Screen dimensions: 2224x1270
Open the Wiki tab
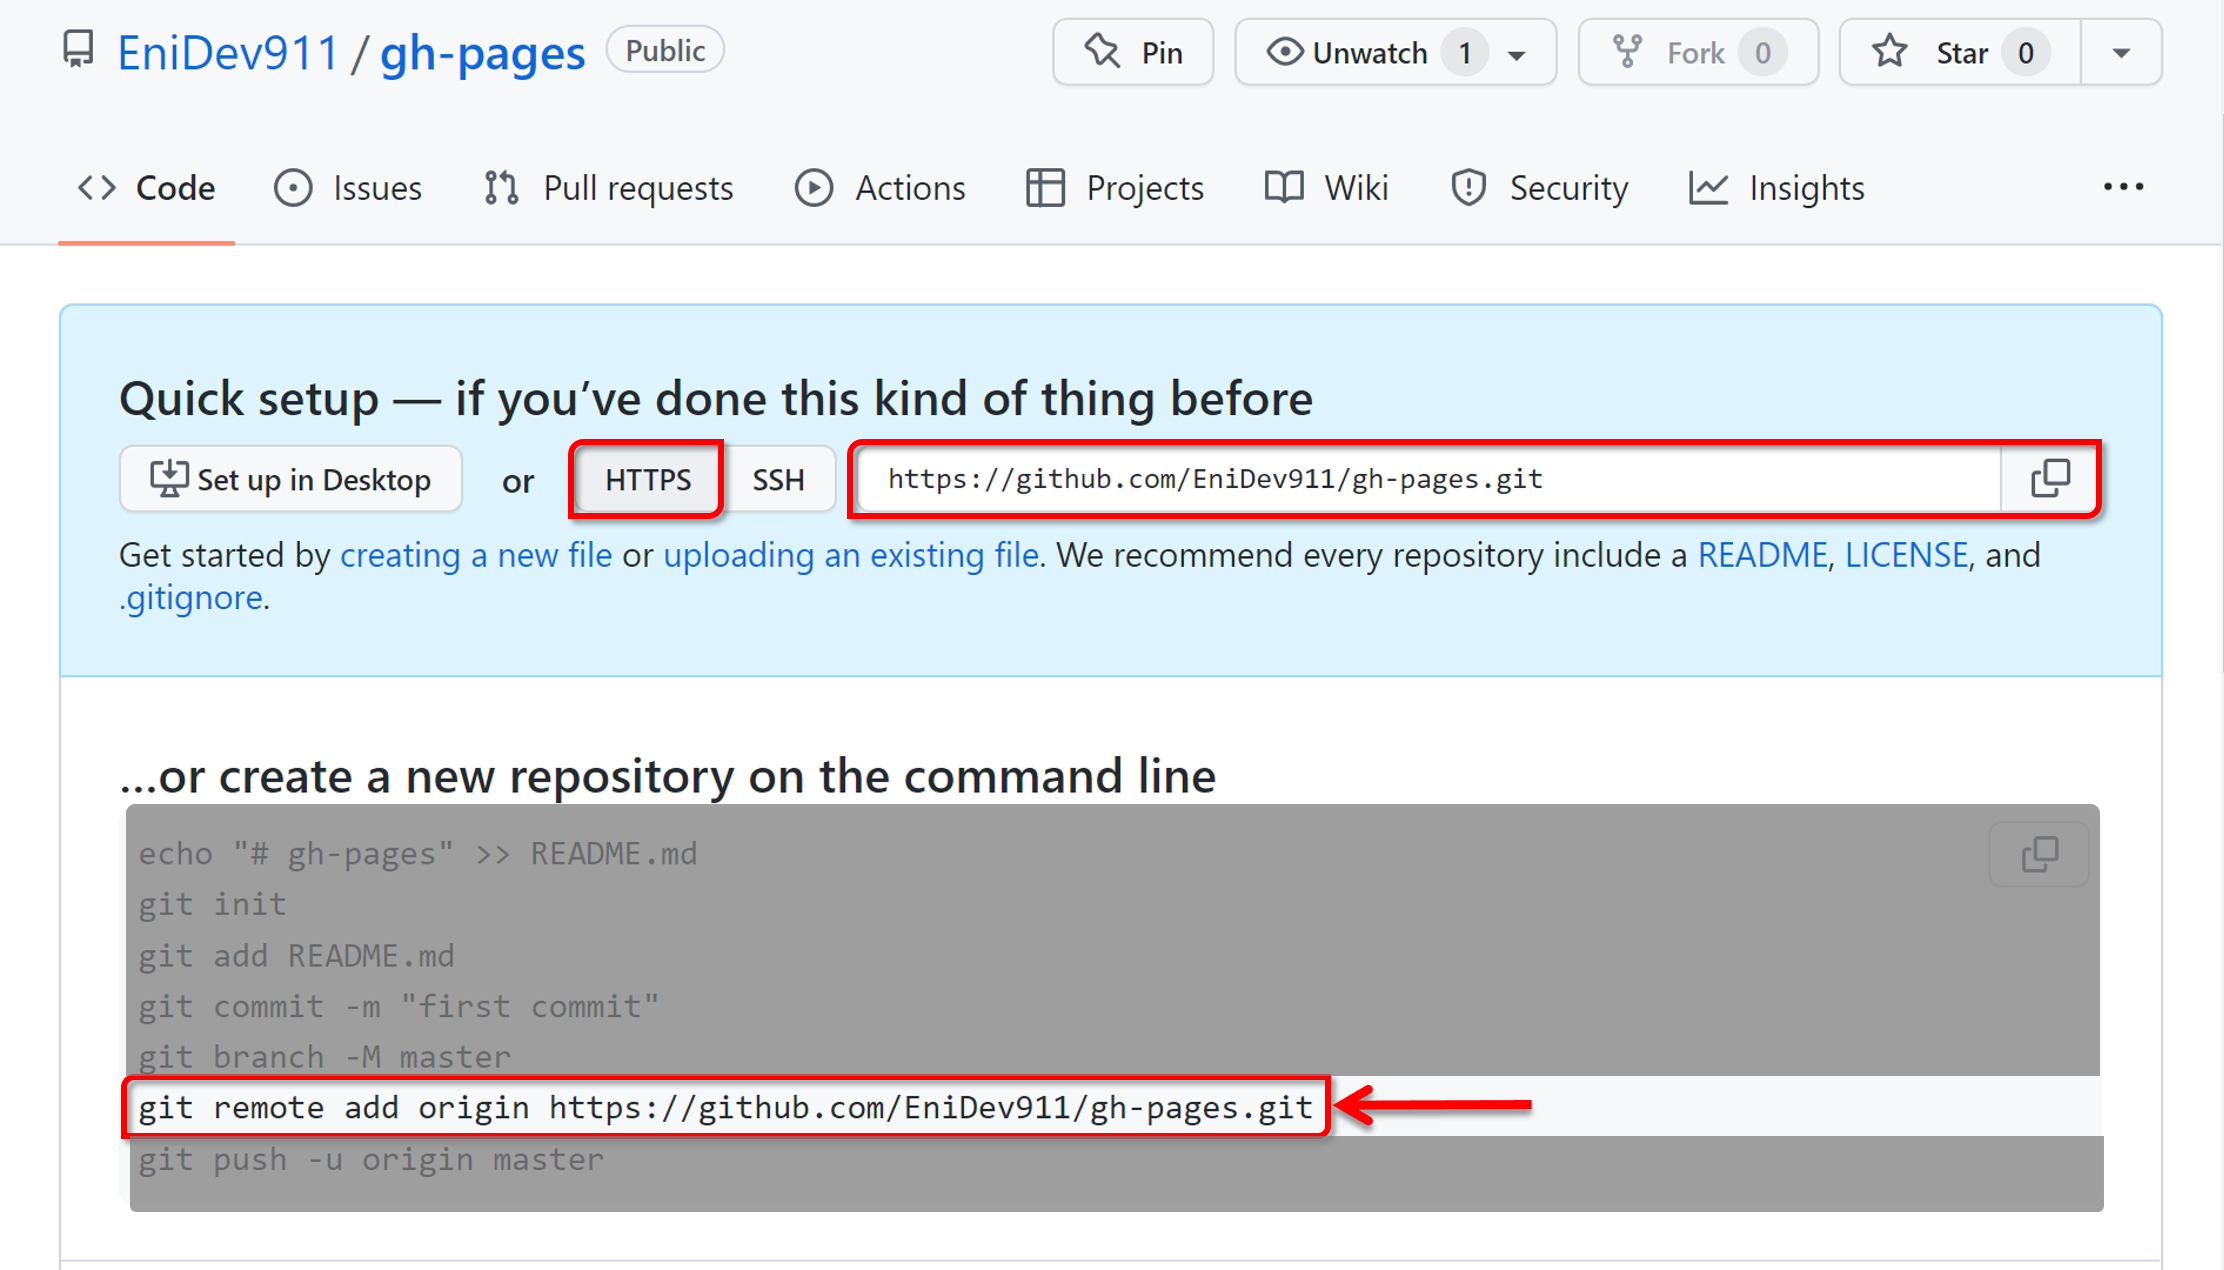1327,188
